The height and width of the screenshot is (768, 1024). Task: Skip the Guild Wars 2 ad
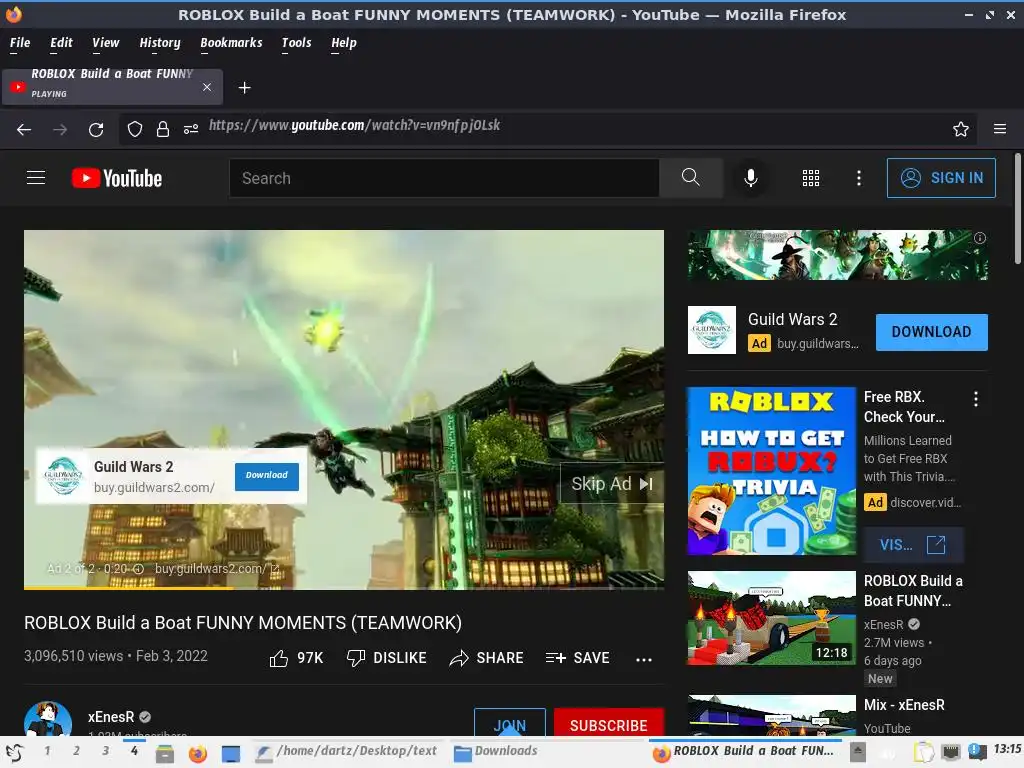click(x=612, y=484)
